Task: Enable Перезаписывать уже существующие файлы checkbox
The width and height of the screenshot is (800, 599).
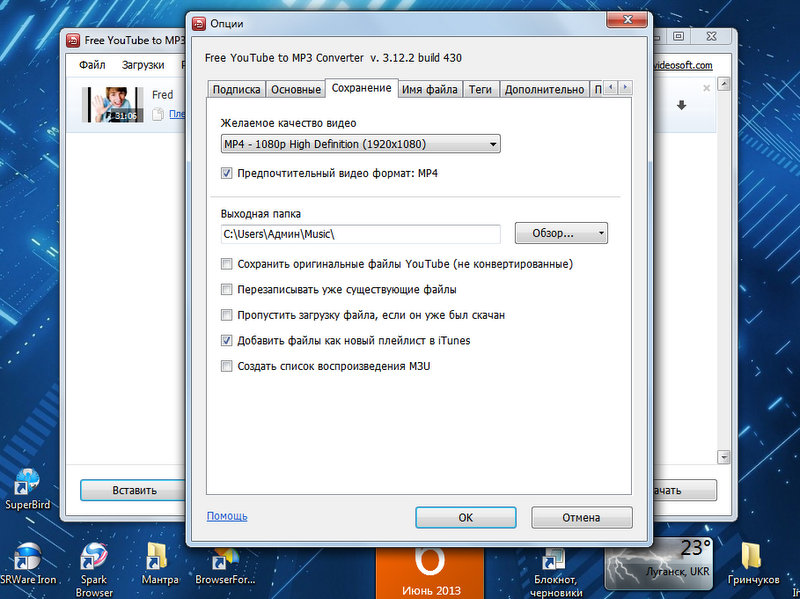Action: tap(227, 290)
